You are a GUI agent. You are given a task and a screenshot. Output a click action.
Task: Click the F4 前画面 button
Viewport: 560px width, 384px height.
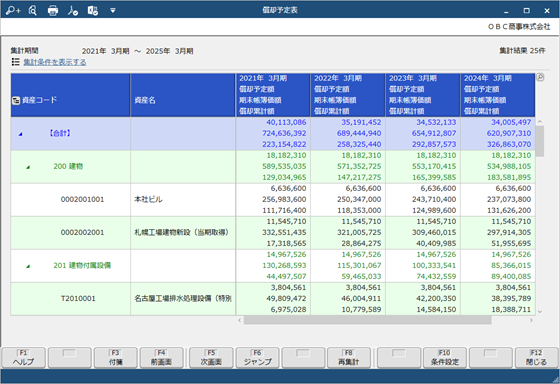click(x=161, y=358)
